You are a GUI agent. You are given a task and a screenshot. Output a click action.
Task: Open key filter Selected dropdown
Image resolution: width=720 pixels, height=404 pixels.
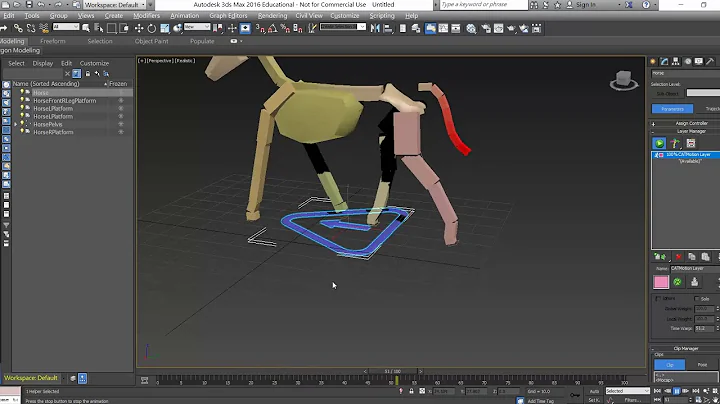pos(627,391)
